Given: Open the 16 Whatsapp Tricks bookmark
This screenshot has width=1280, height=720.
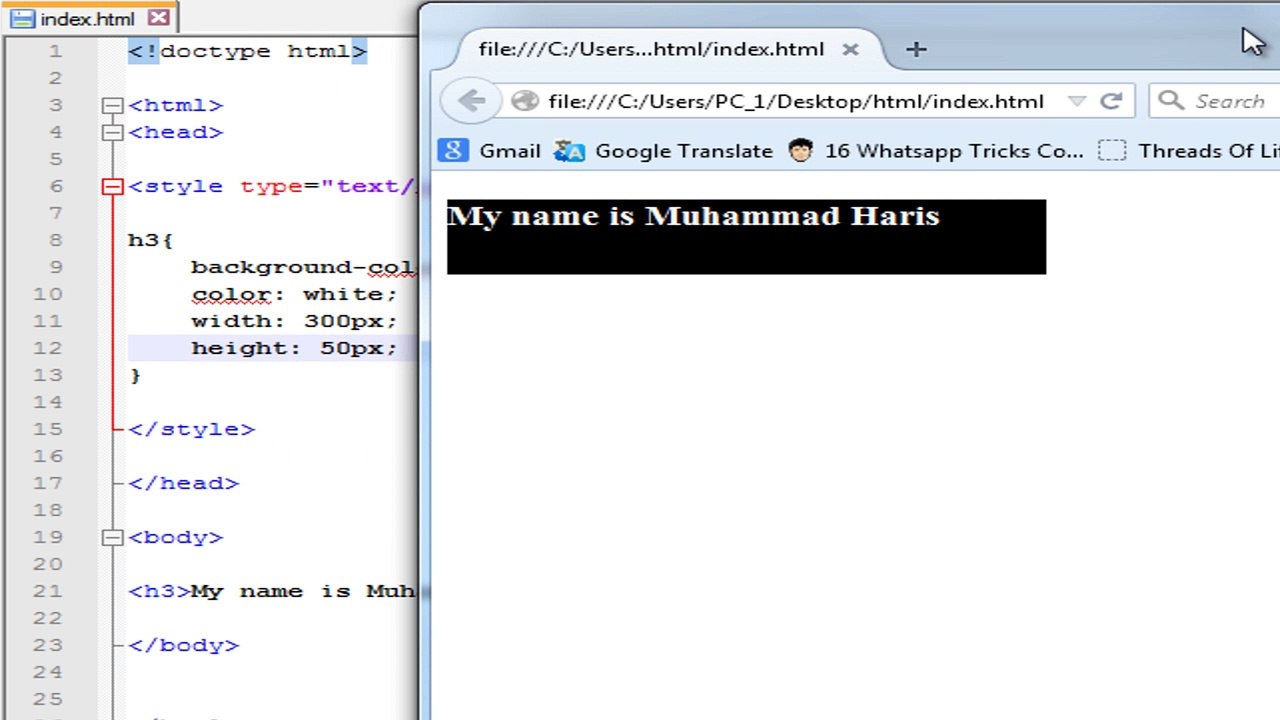Looking at the screenshot, I should pos(936,151).
